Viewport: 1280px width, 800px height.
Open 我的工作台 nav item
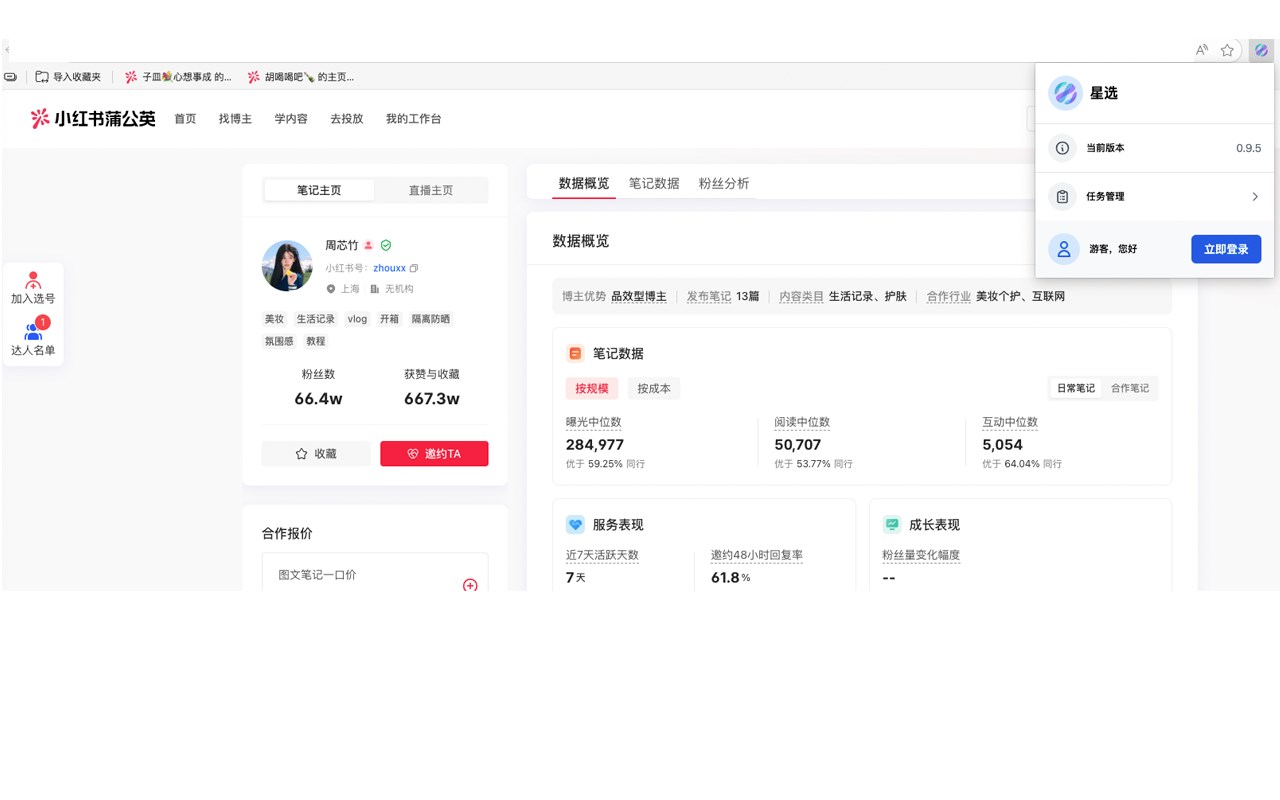413,119
